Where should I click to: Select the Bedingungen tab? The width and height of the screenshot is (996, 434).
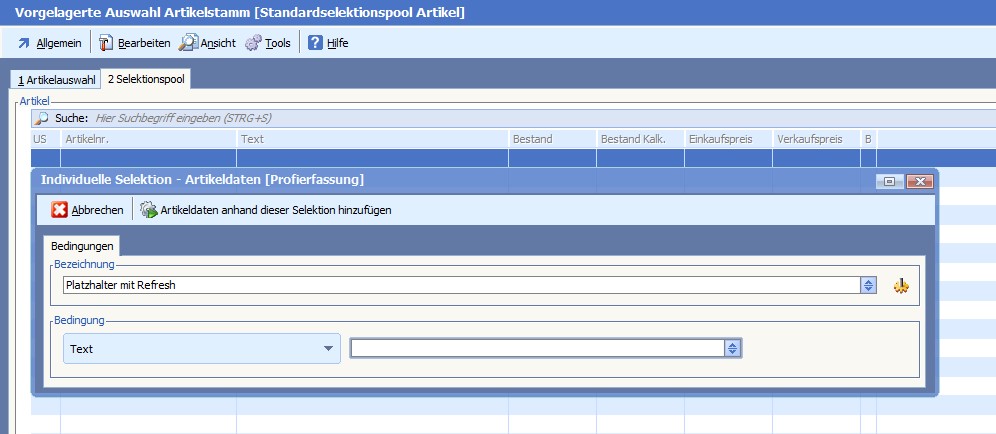(x=82, y=245)
